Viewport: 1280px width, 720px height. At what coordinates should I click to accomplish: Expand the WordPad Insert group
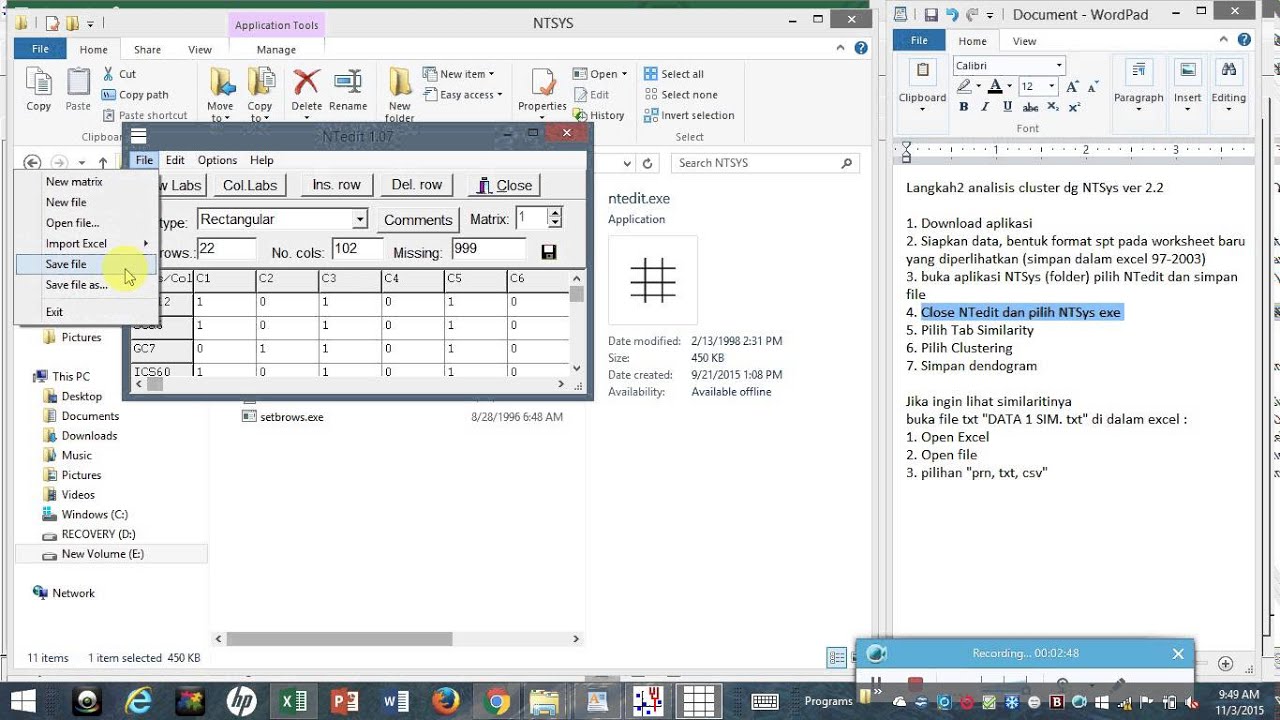[1188, 87]
